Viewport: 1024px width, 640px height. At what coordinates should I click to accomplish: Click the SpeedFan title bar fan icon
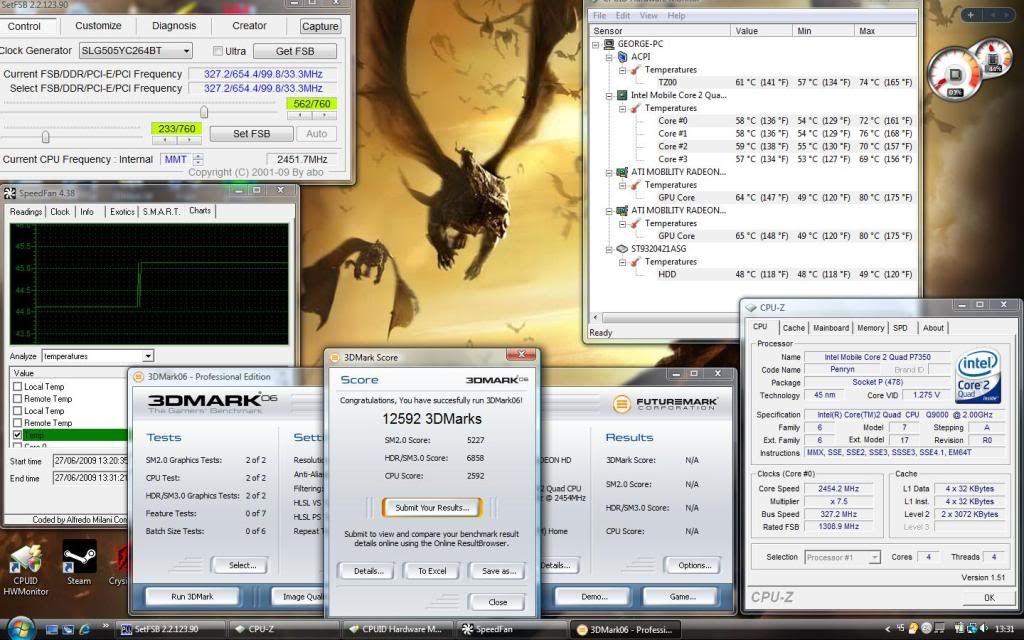[x=9, y=193]
